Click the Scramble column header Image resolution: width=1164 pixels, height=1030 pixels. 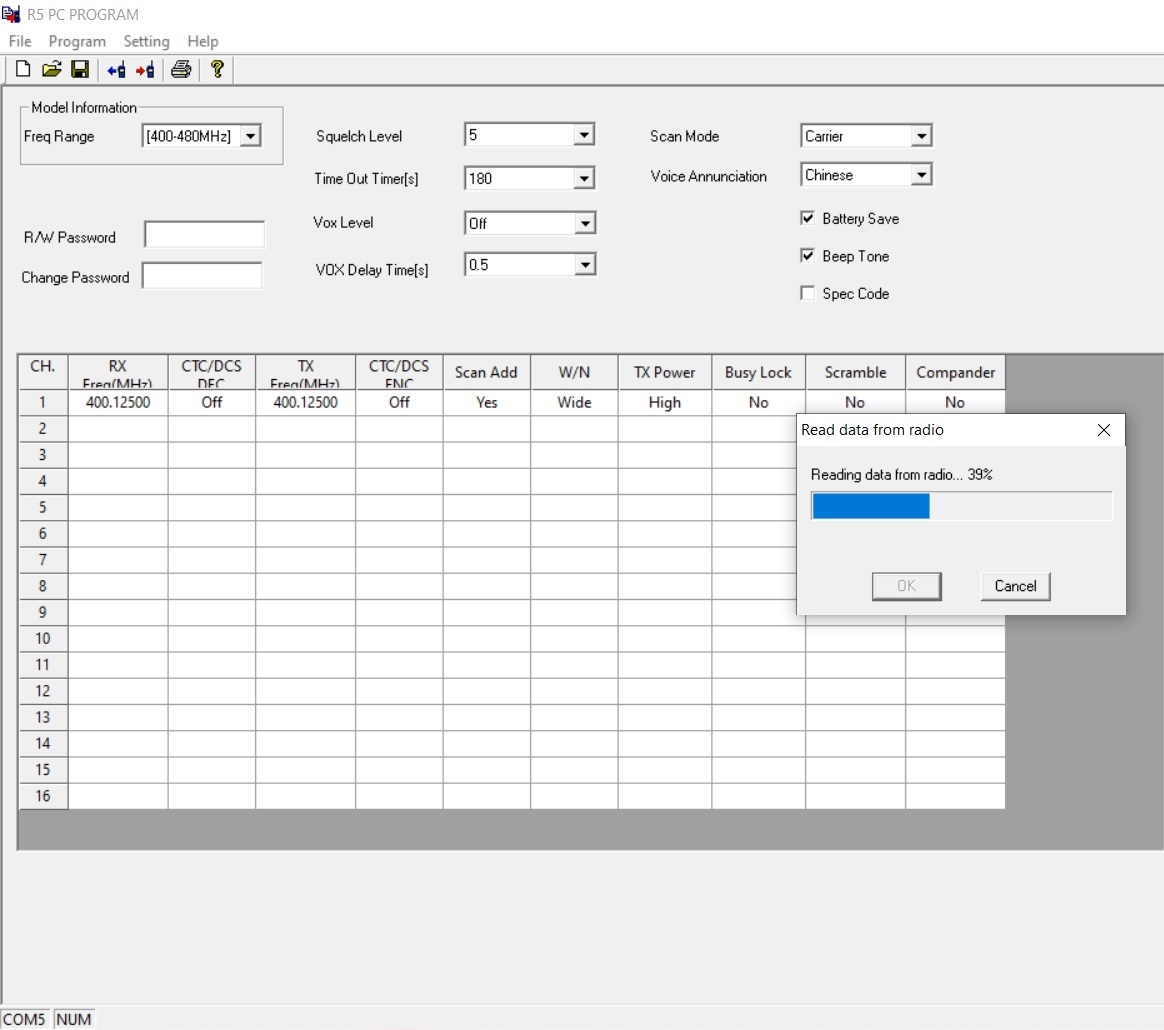855,372
